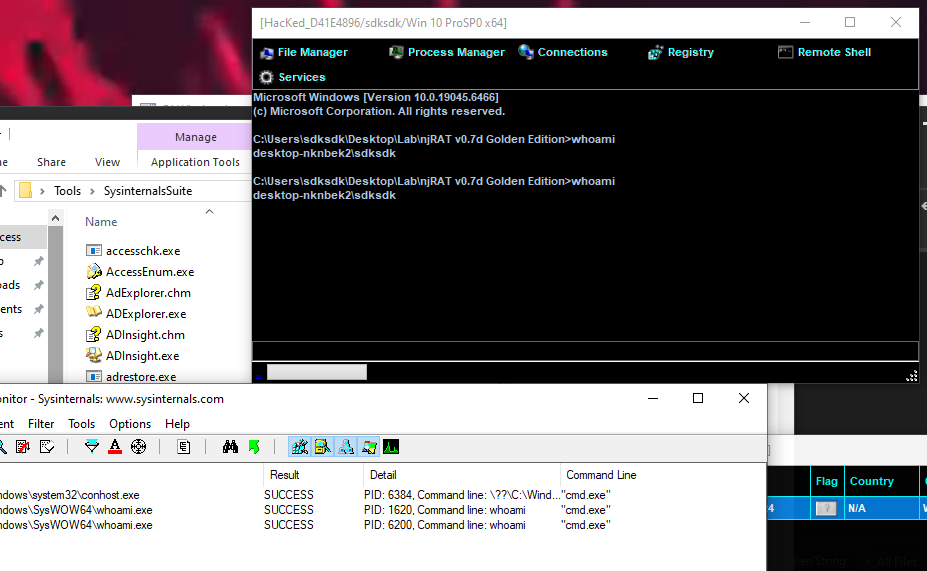
Task: Click the green jump-to-object arrow icon
Action: click(254, 447)
